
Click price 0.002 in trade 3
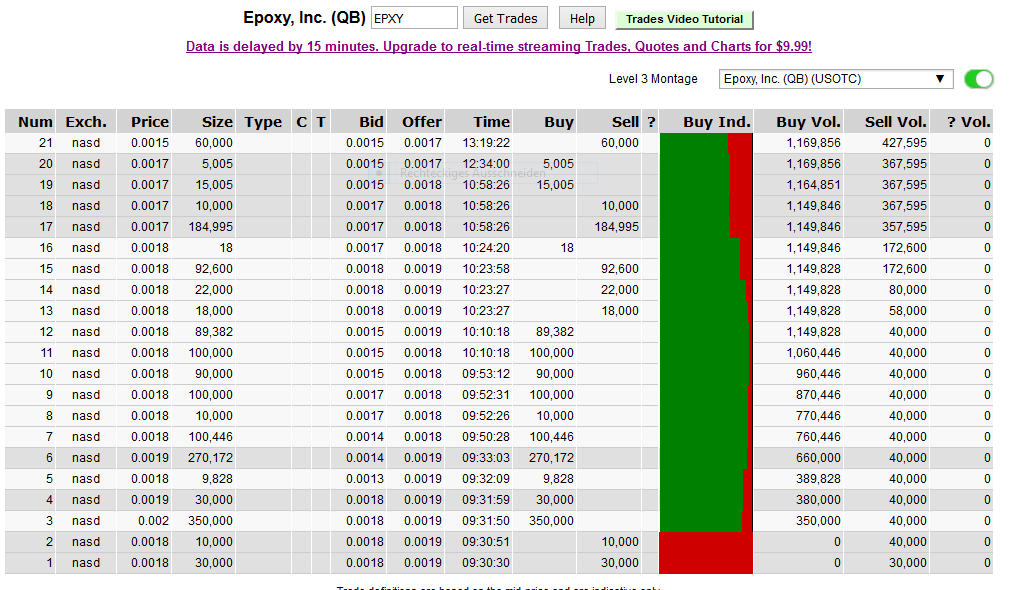pyautogui.click(x=153, y=520)
